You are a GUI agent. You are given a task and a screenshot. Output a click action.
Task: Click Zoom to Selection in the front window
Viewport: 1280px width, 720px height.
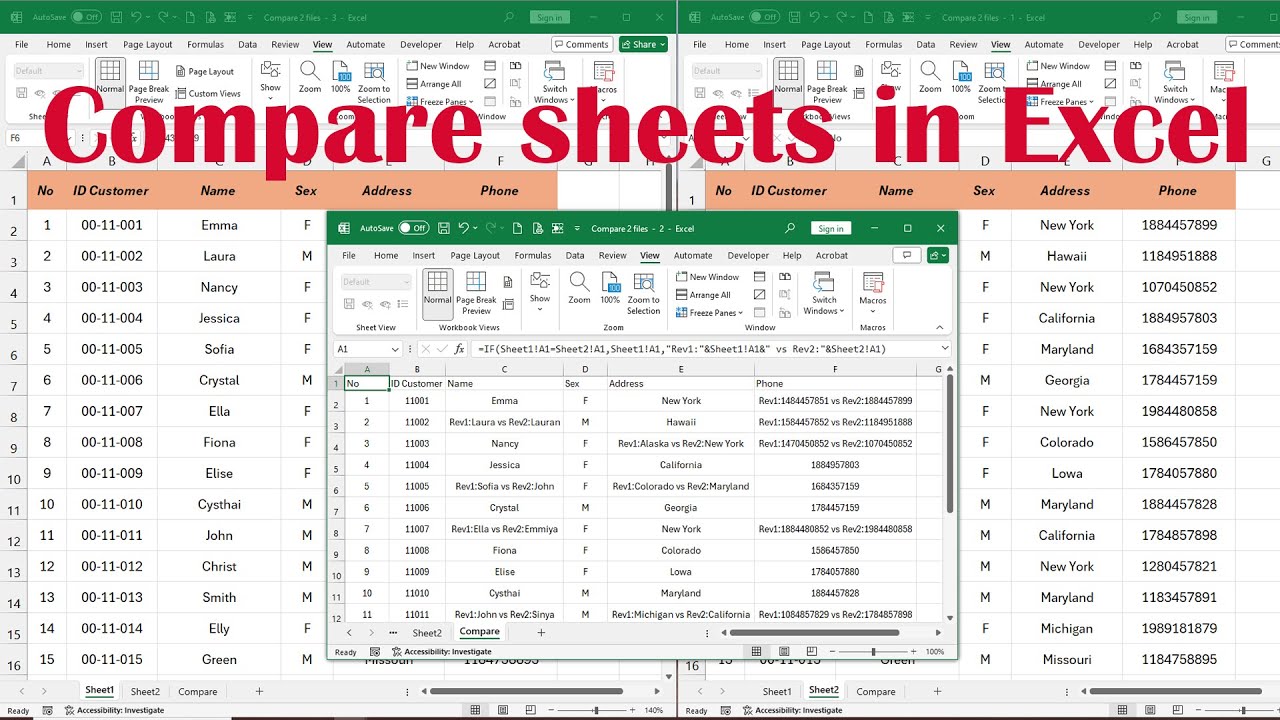coord(643,292)
